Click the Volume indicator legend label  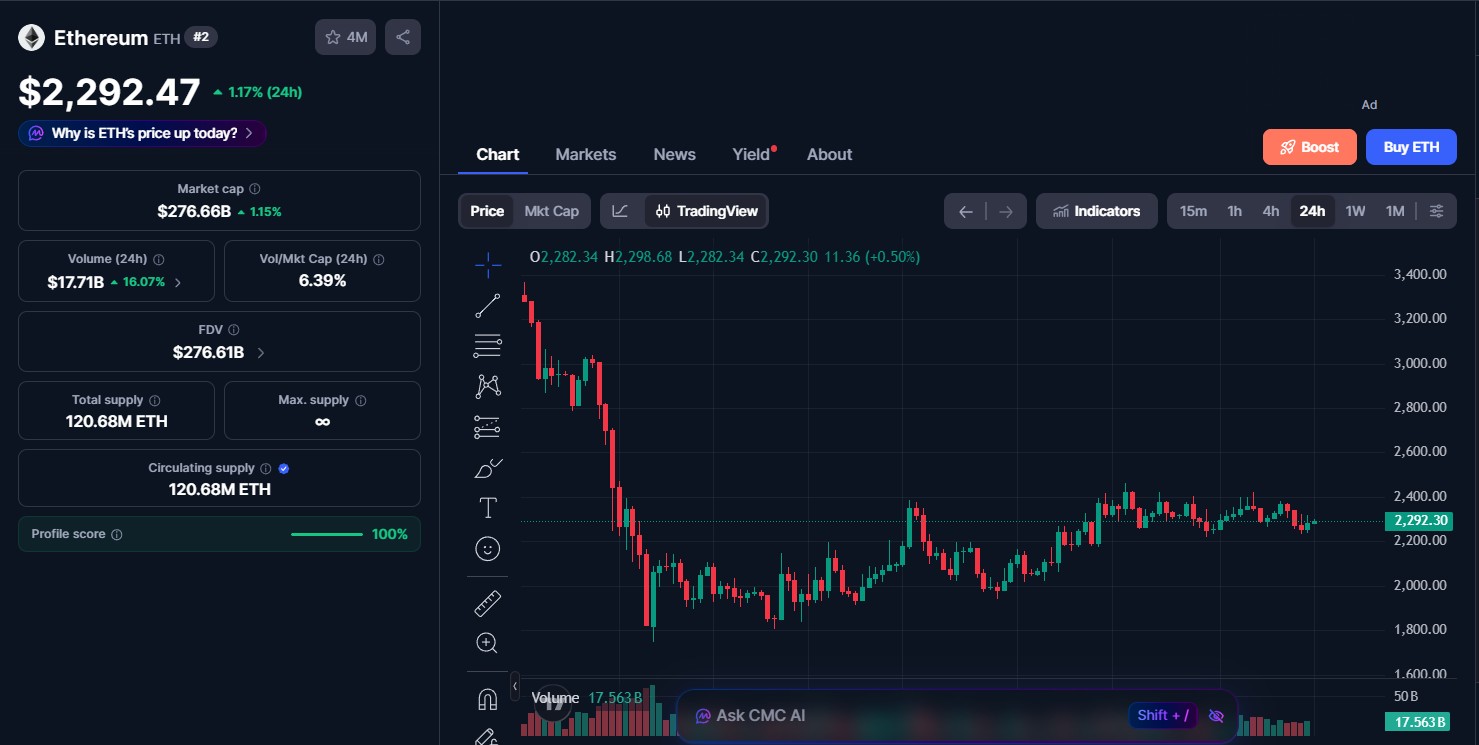click(x=555, y=698)
